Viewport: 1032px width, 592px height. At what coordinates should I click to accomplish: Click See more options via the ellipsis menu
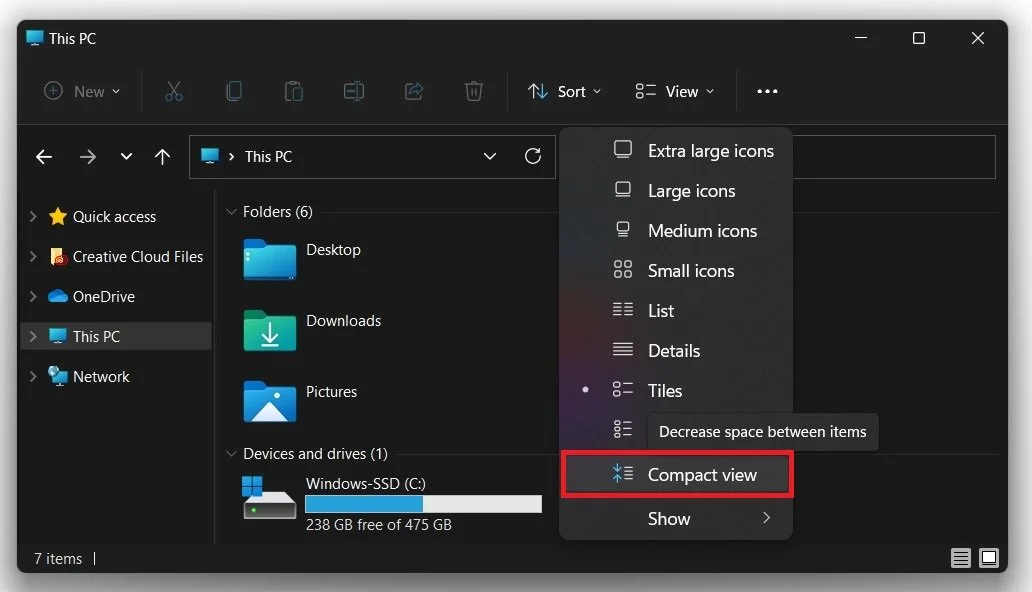(x=767, y=91)
